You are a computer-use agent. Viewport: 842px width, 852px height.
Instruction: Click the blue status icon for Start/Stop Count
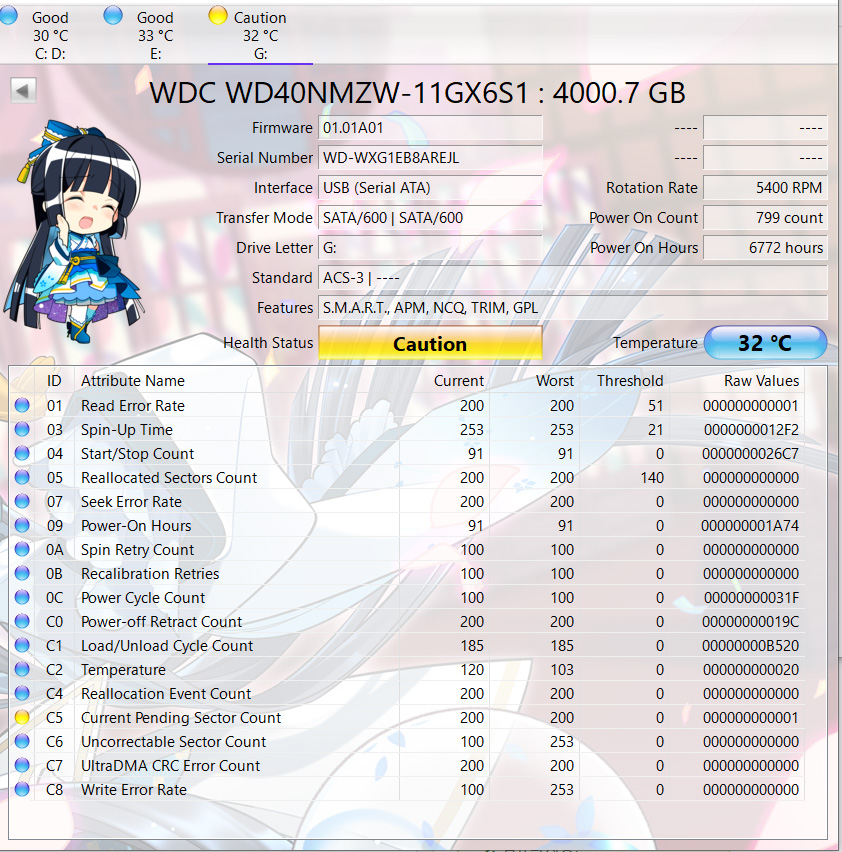(x=22, y=453)
